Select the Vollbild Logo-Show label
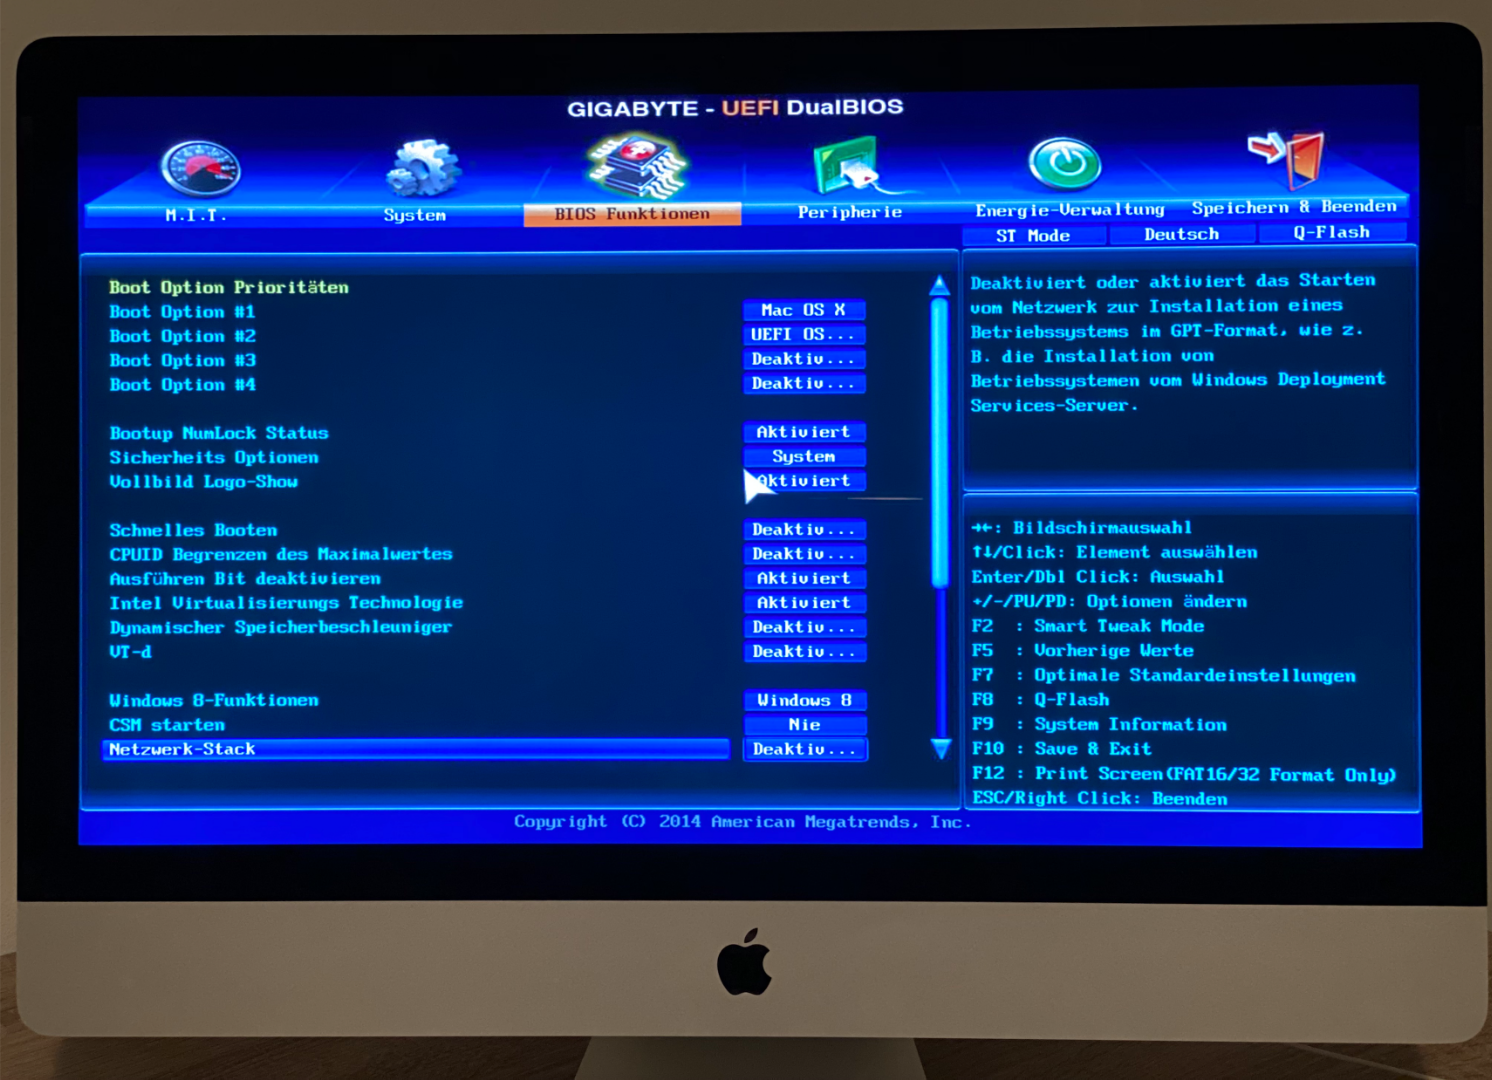1492x1080 pixels. (203, 481)
